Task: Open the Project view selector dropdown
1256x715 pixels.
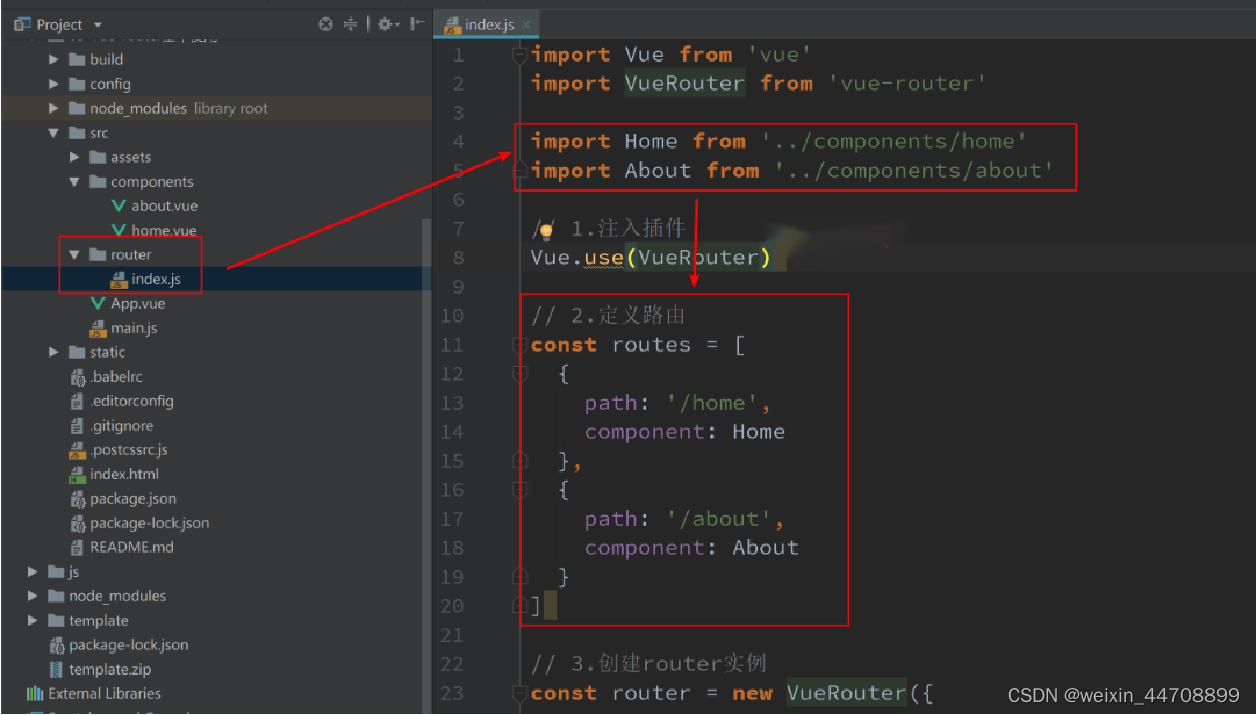Action: click(x=96, y=23)
